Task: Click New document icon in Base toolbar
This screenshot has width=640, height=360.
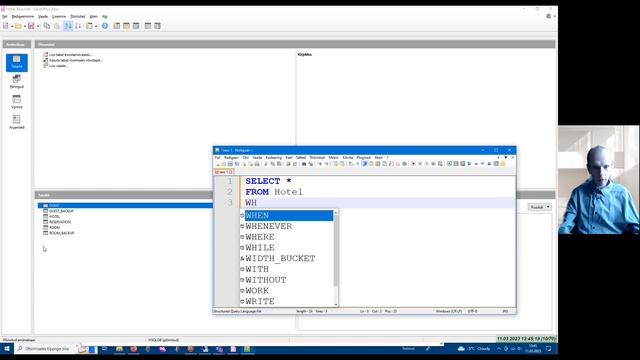Action: [6, 26]
